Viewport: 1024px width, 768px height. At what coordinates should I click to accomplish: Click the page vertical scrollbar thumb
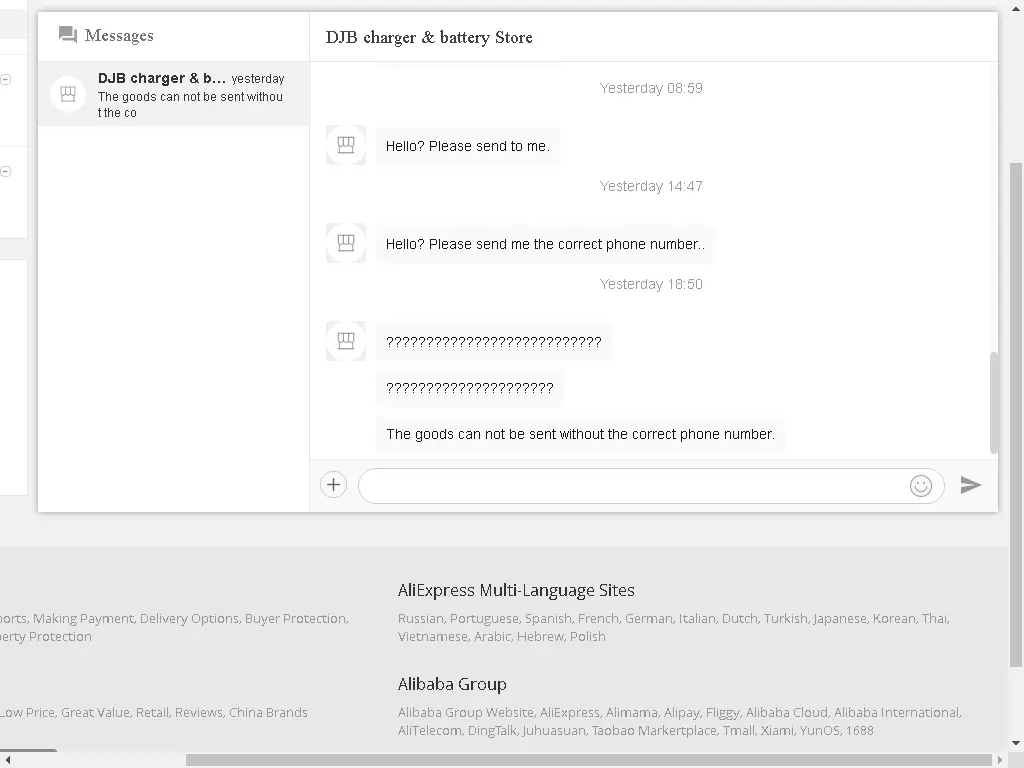tap(1016, 415)
